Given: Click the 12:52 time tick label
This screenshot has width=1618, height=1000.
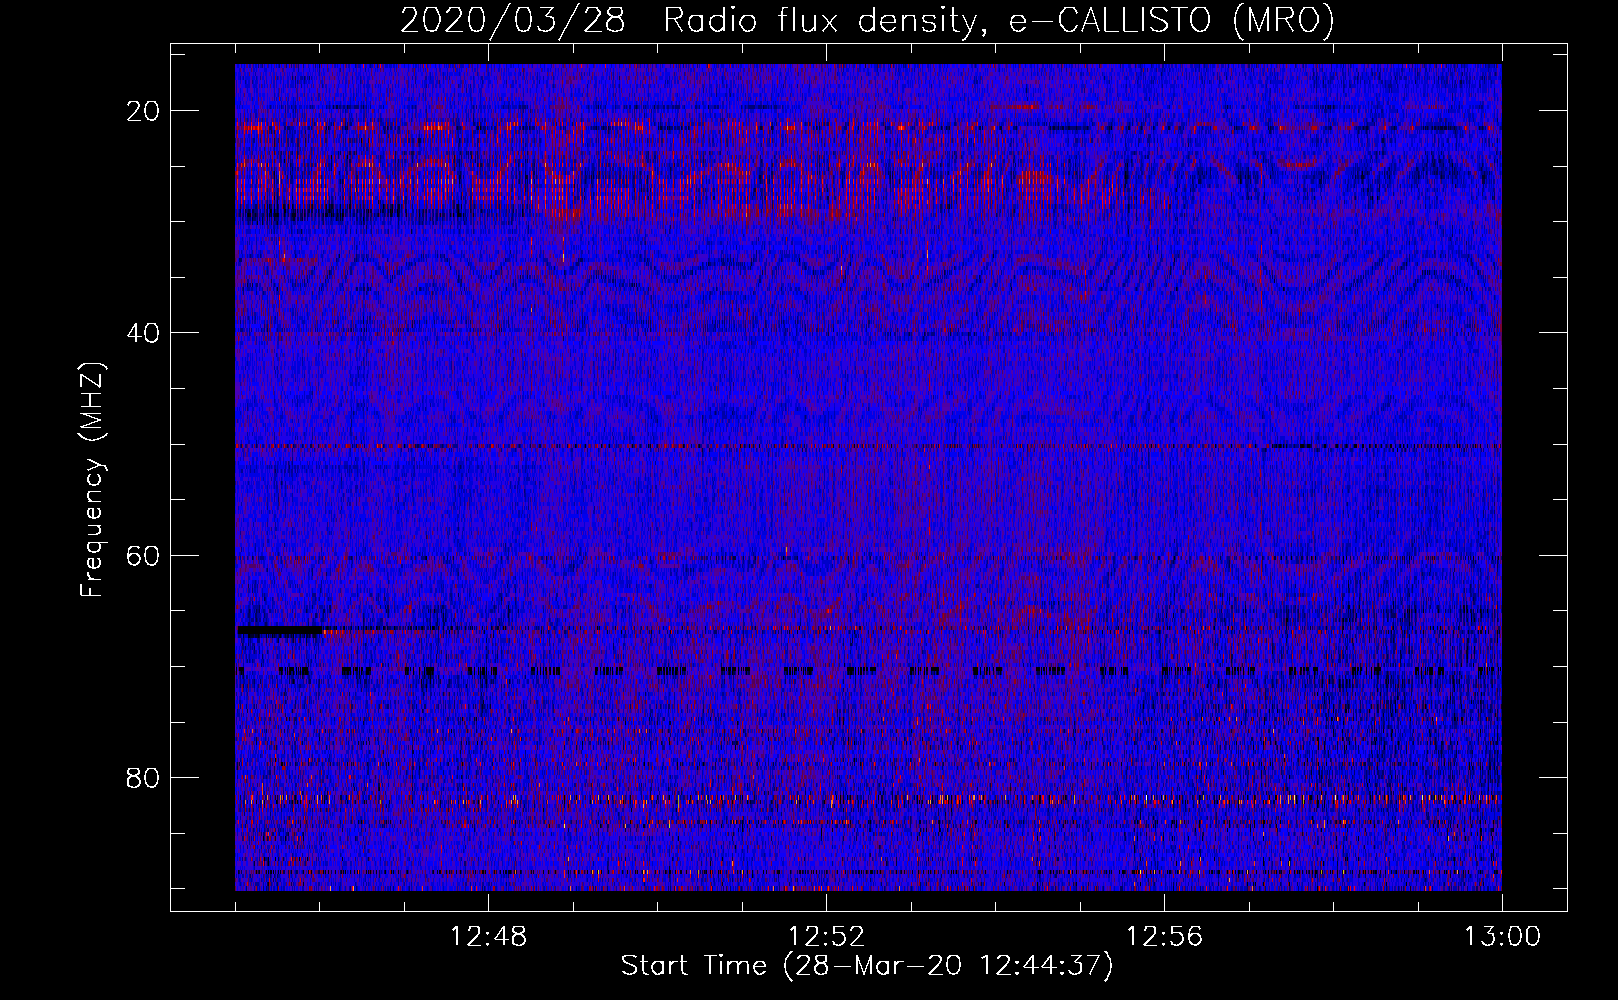Looking at the screenshot, I should [x=827, y=937].
